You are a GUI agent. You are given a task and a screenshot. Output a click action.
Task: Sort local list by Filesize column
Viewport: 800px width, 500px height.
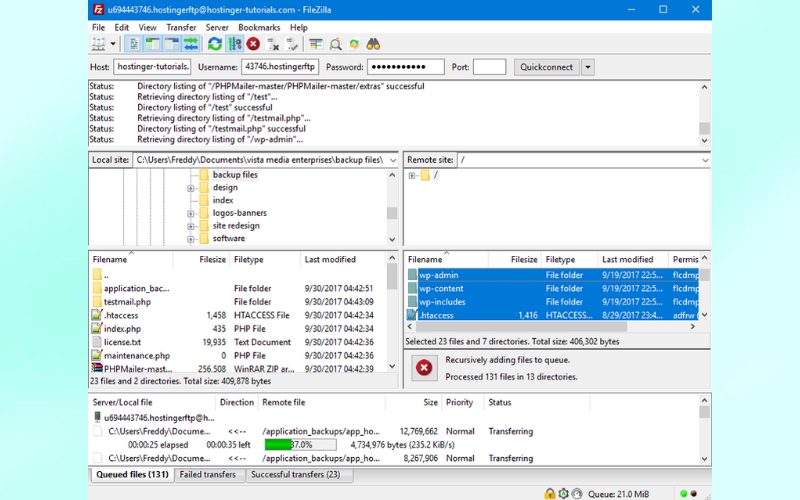212,259
